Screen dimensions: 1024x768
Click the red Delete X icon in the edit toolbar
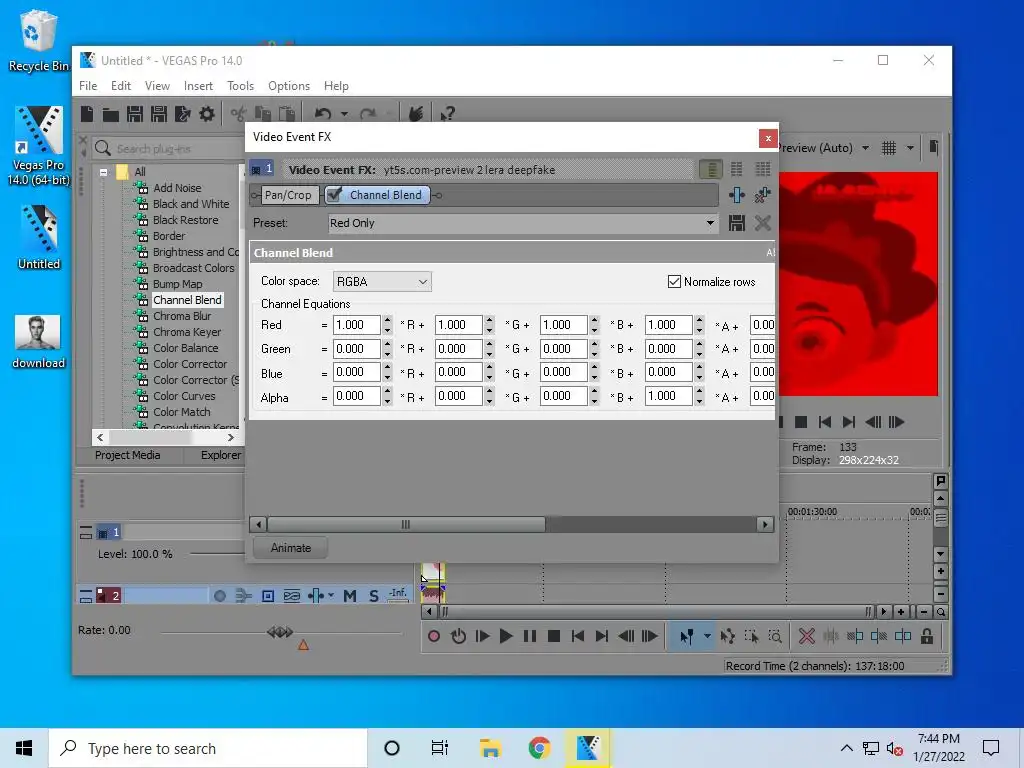[x=807, y=636]
